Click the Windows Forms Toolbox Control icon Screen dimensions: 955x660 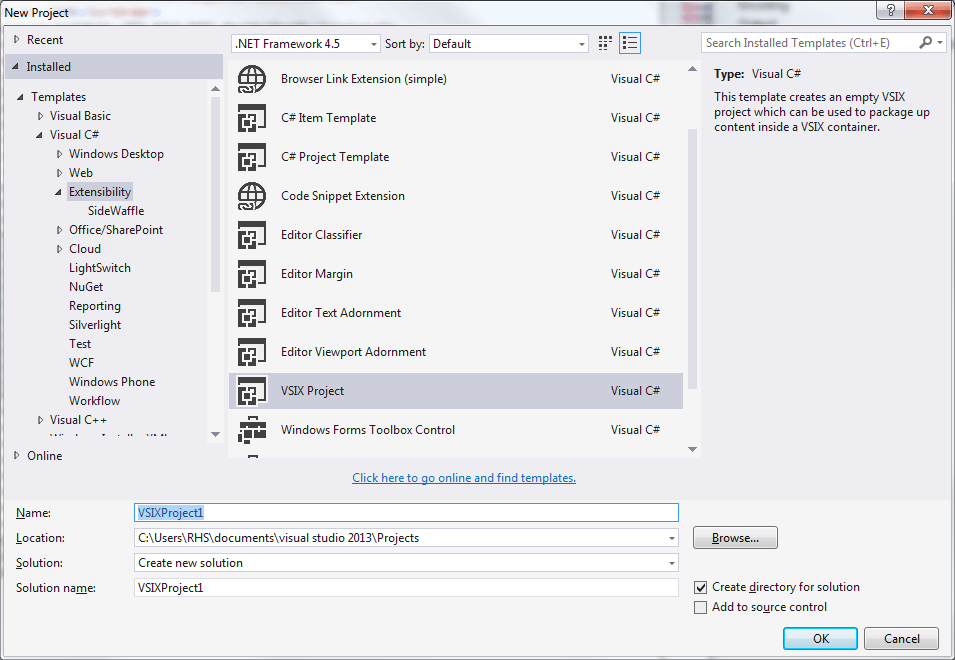point(251,430)
